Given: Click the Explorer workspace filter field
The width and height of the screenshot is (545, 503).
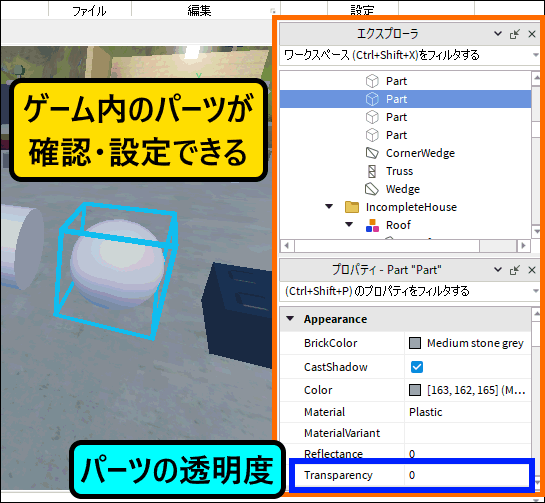Looking at the screenshot, I should pos(409,55).
